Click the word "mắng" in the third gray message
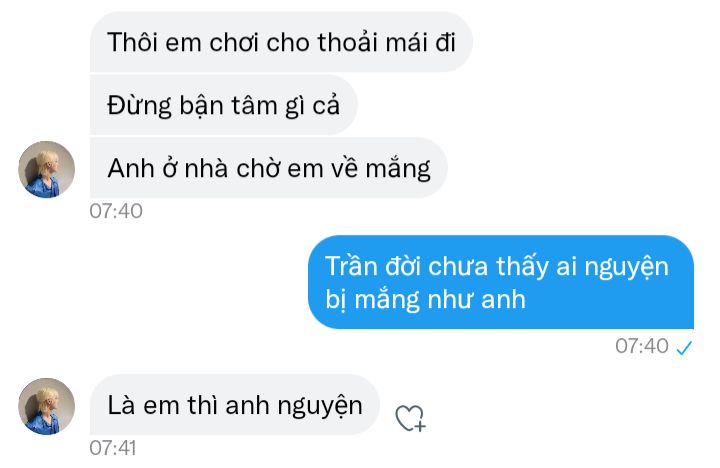720x468 pixels. tap(398, 169)
